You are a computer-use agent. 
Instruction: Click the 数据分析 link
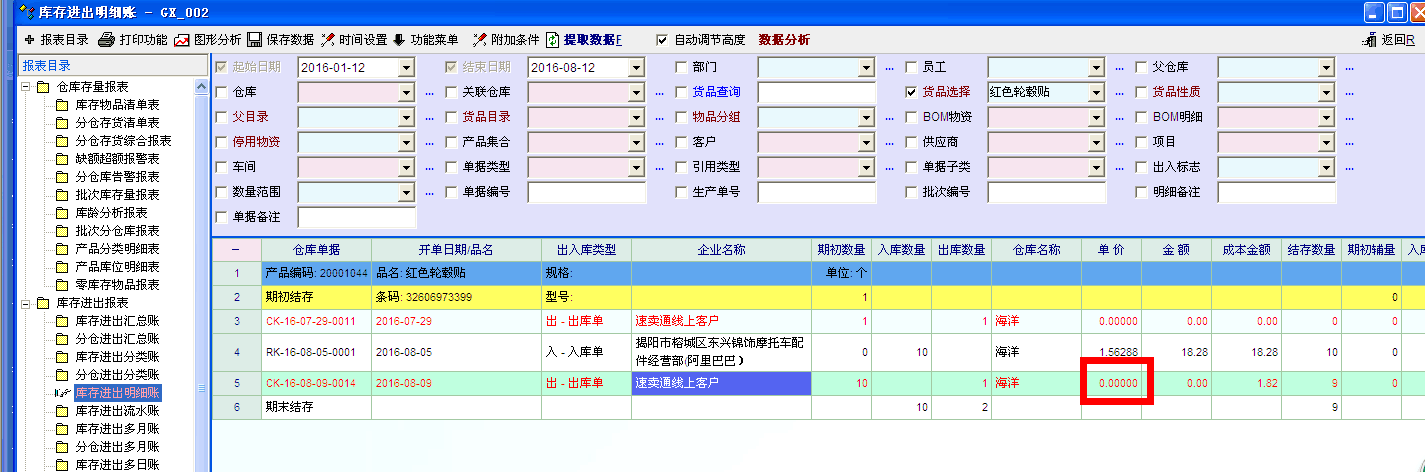coord(784,40)
